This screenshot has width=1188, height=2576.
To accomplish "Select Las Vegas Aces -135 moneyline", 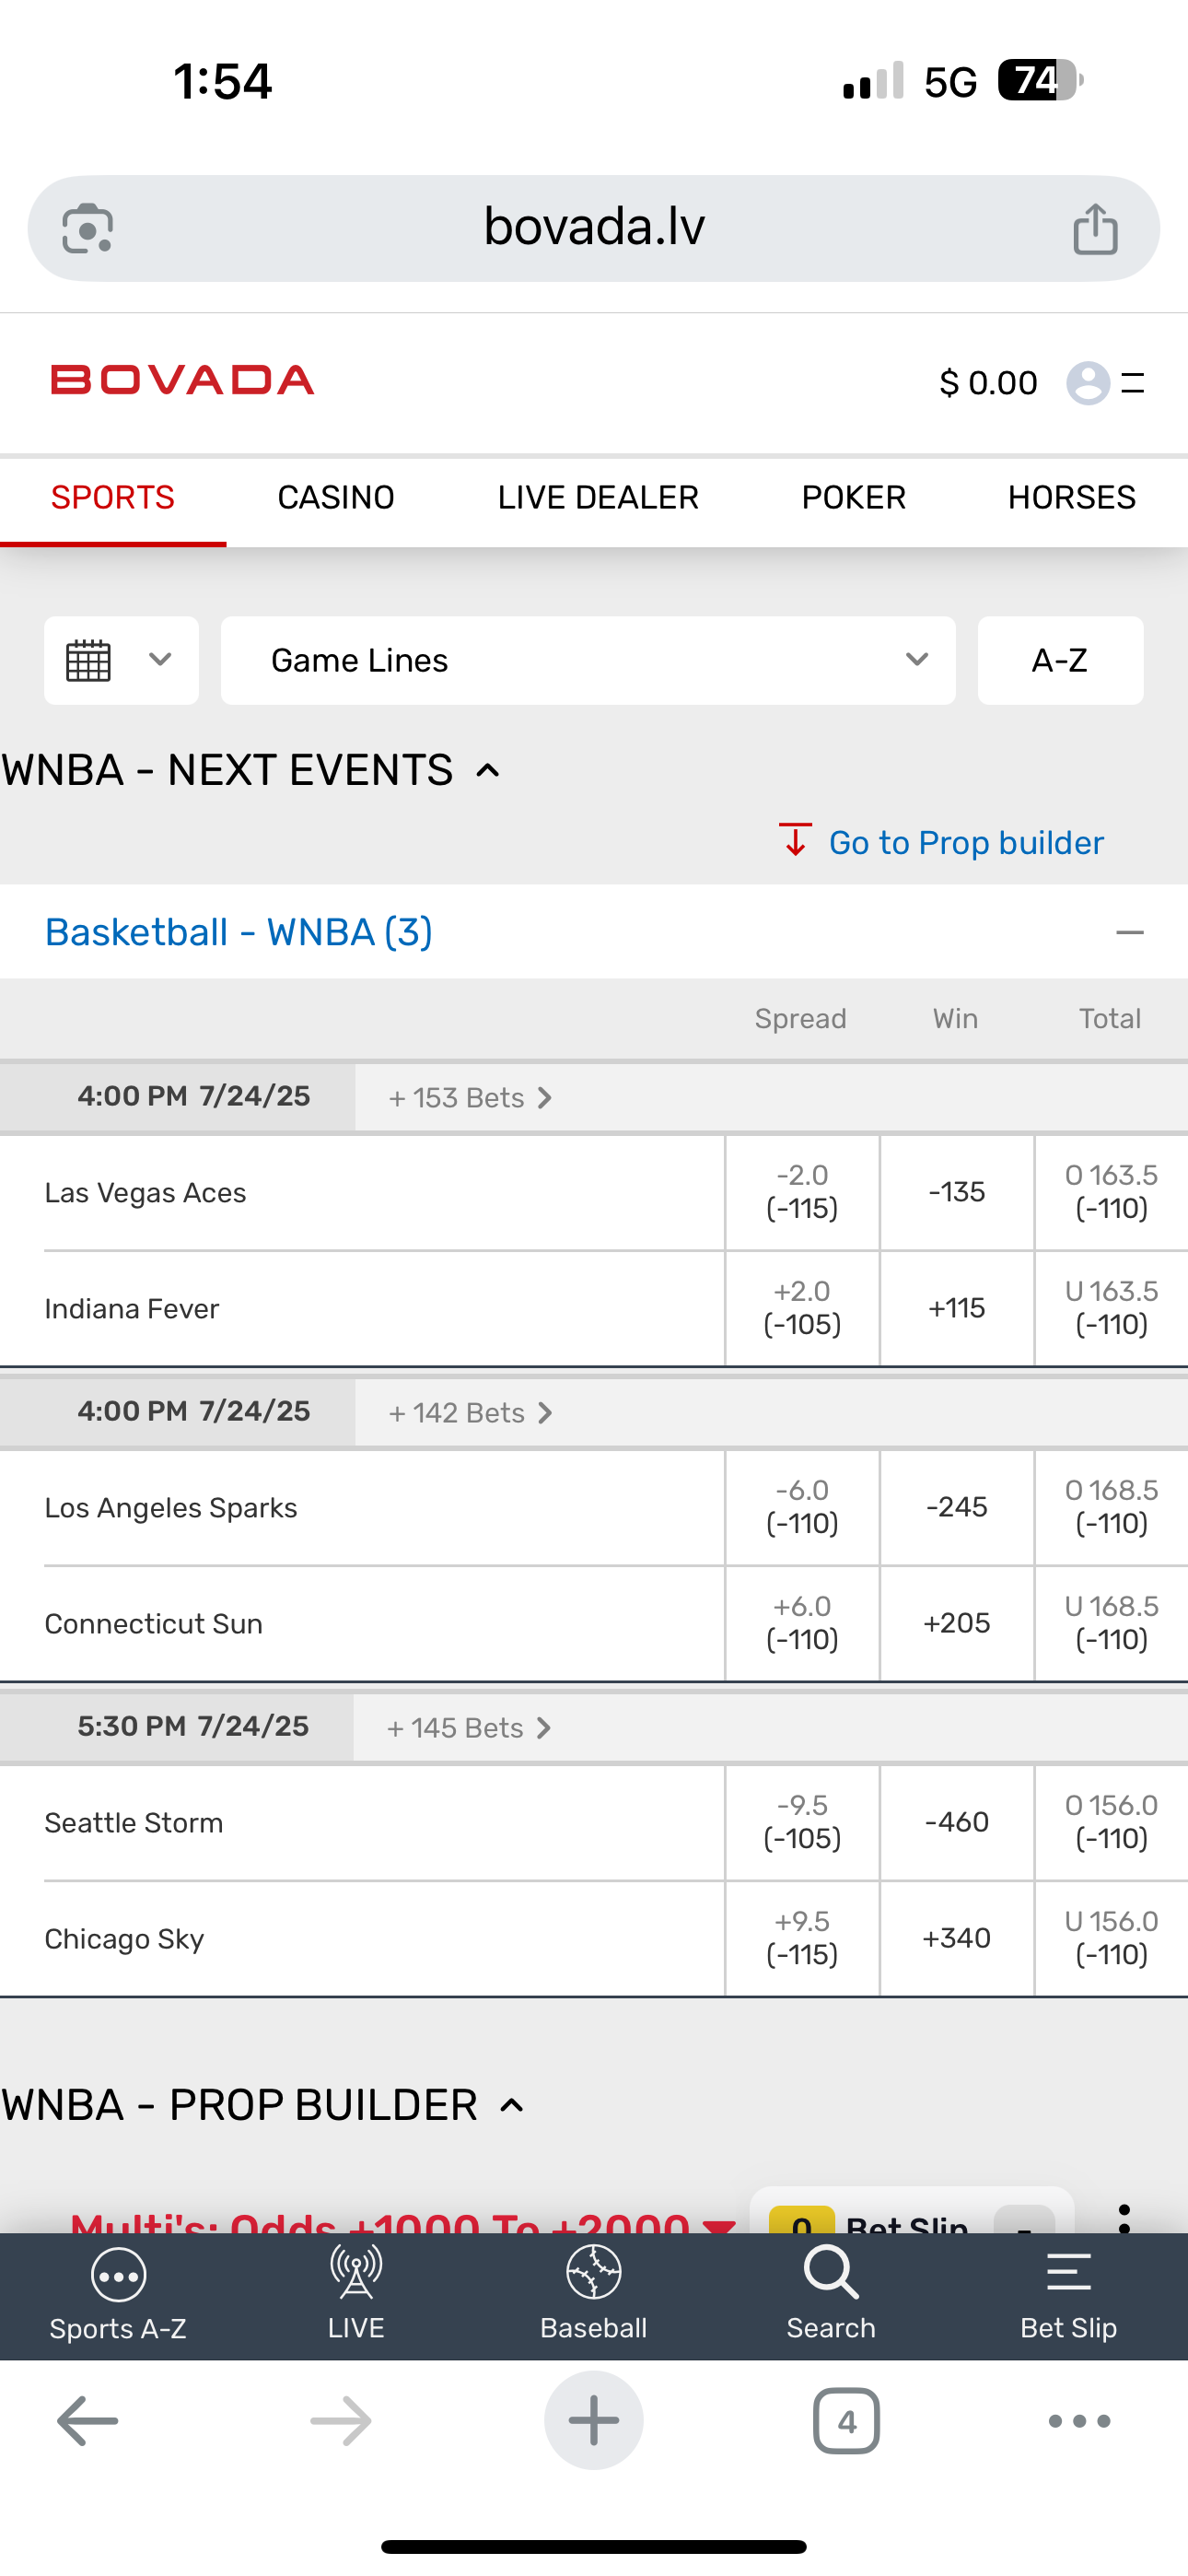I will tap(957, 1192).
